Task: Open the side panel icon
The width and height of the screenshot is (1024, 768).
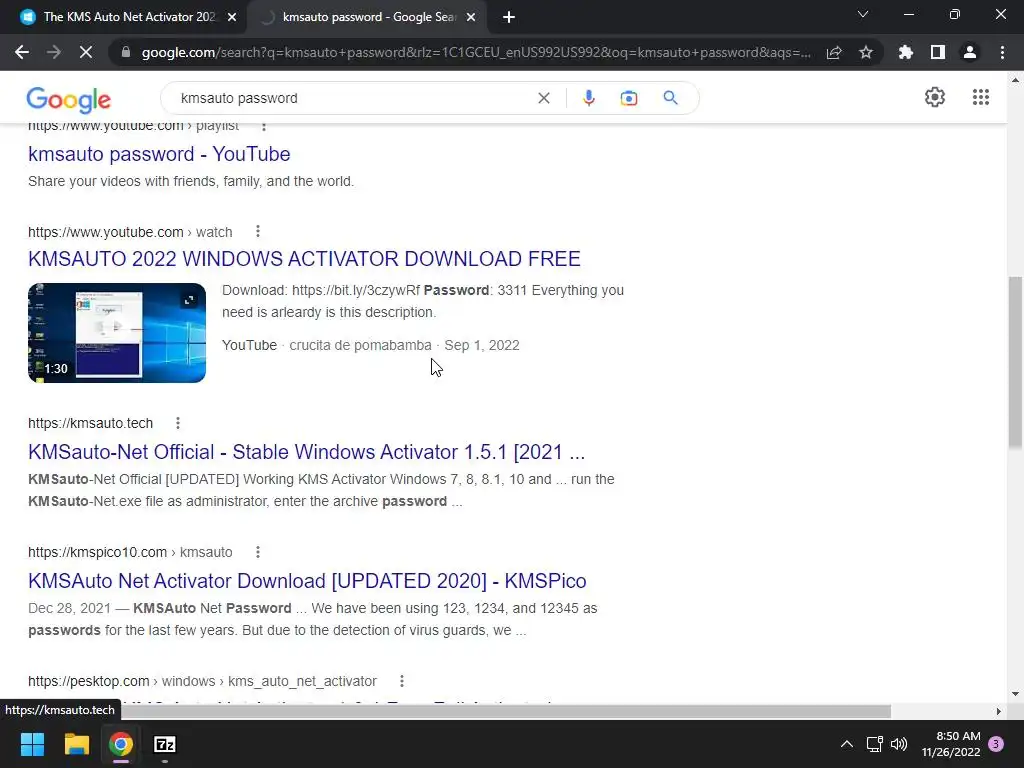Action: point(938,52)
